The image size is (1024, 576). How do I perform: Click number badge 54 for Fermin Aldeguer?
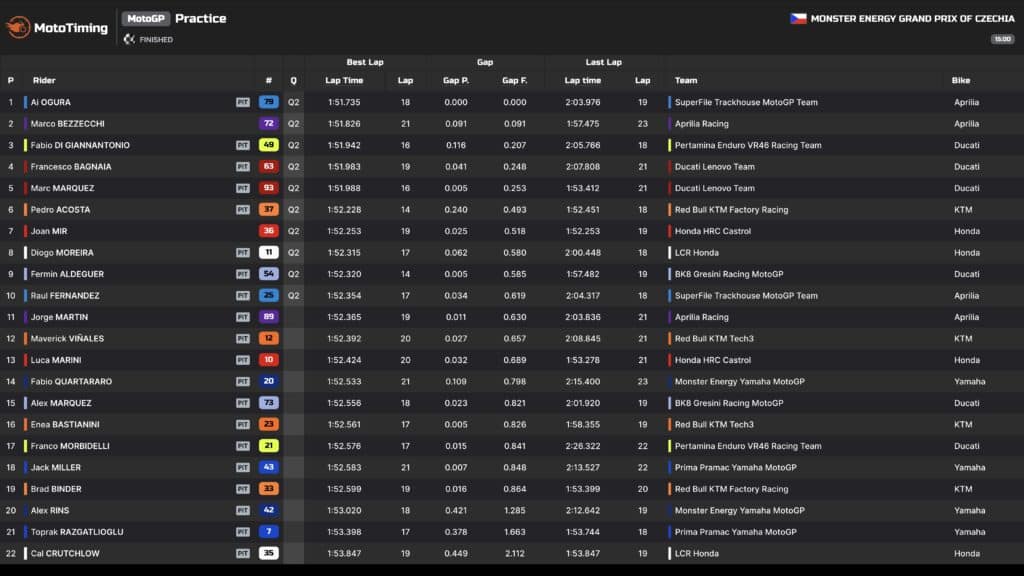tap(268, 274)
